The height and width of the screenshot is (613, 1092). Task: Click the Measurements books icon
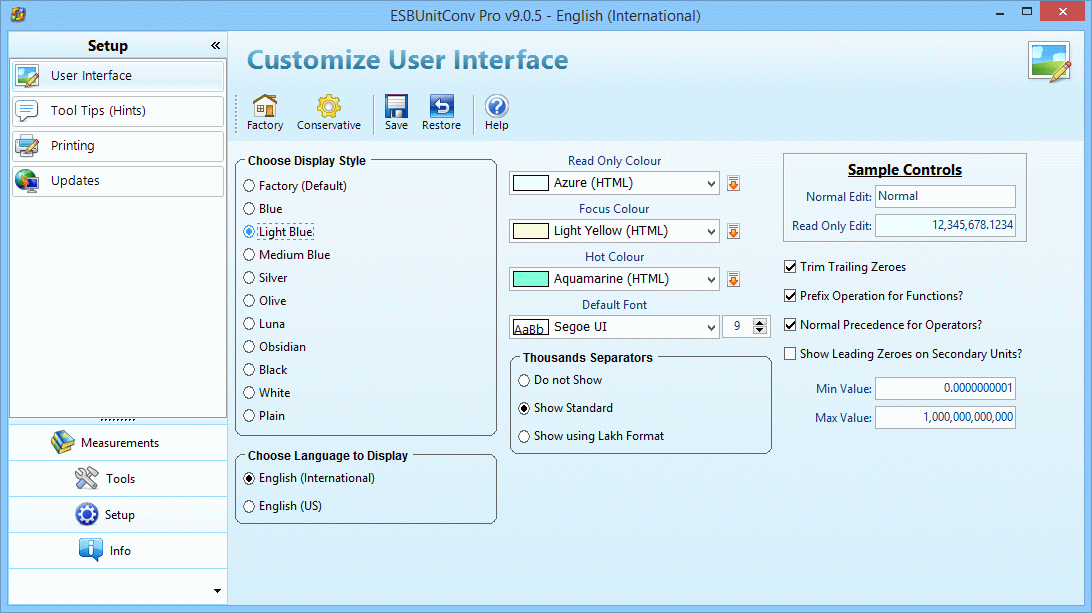click(62, 442)
